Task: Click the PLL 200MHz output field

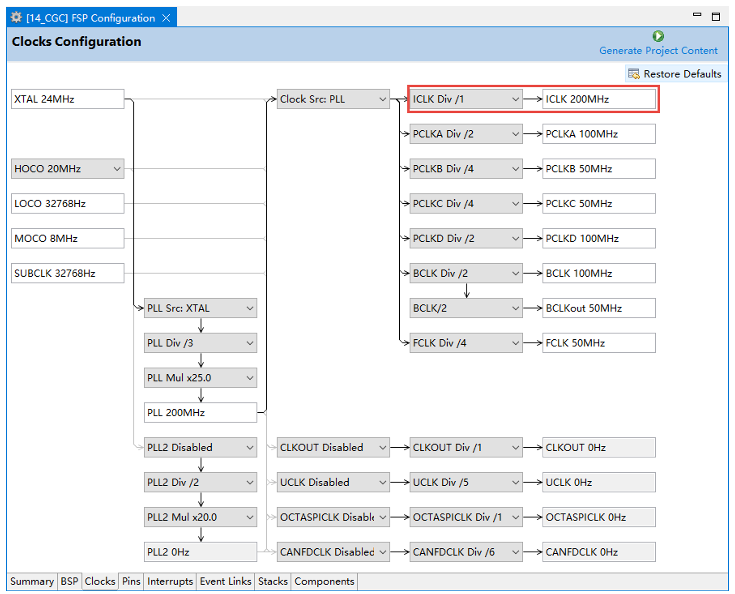Action: pyautogui.click(x=200, y=413)
